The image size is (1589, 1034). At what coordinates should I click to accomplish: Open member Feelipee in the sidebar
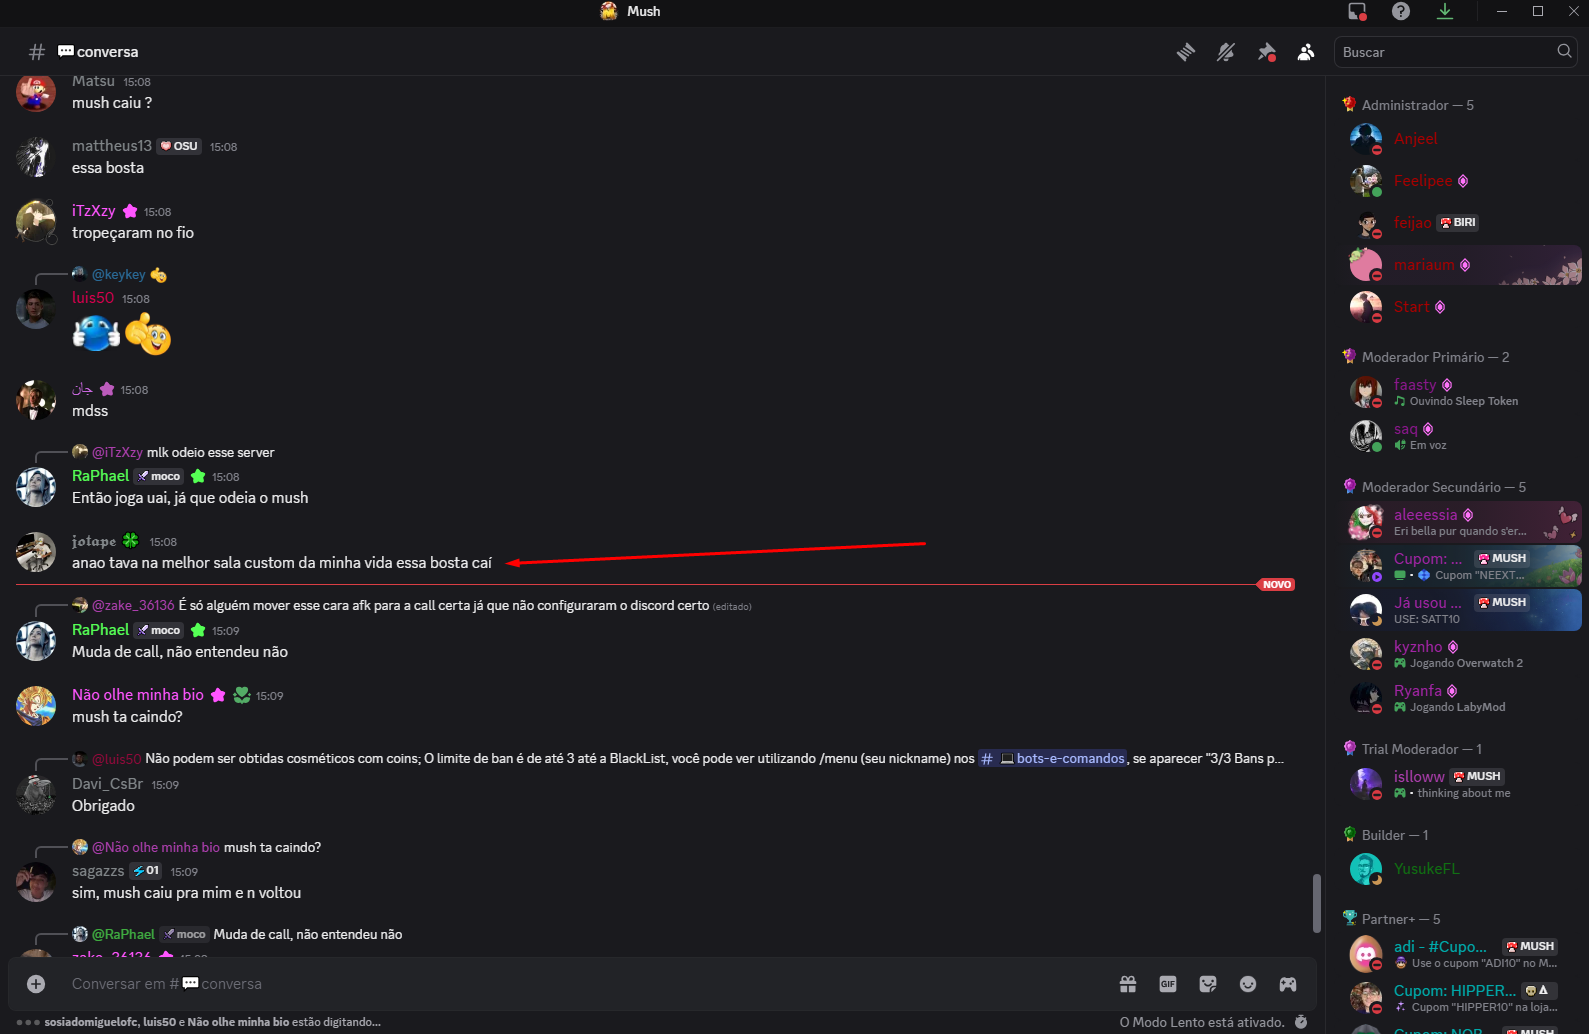pyautogui.click(x=1464, y=181)
